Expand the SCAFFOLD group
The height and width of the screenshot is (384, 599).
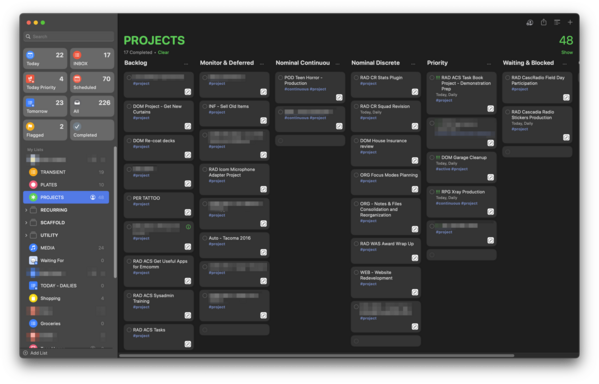[x=26, y=223]
